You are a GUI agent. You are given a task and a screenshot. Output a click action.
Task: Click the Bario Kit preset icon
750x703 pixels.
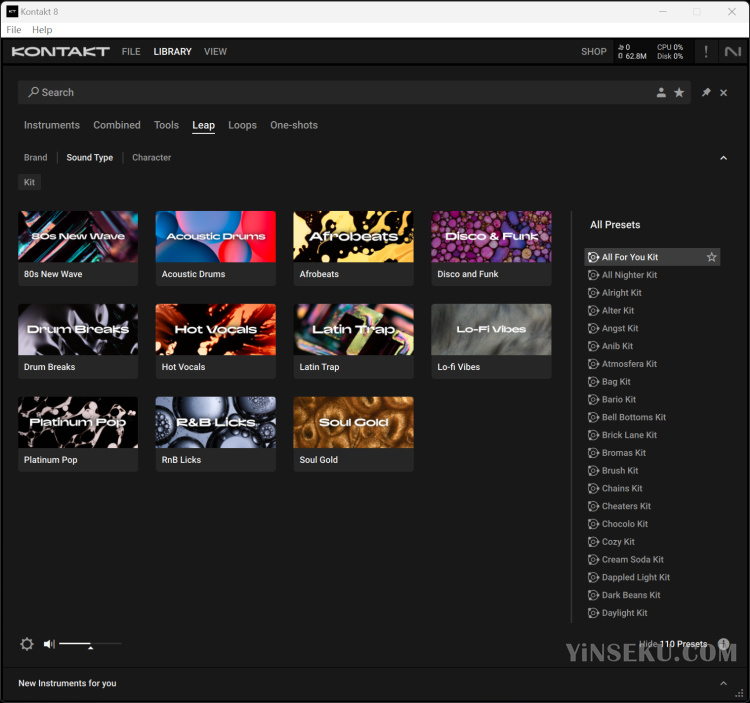click(x=593, y=399)
